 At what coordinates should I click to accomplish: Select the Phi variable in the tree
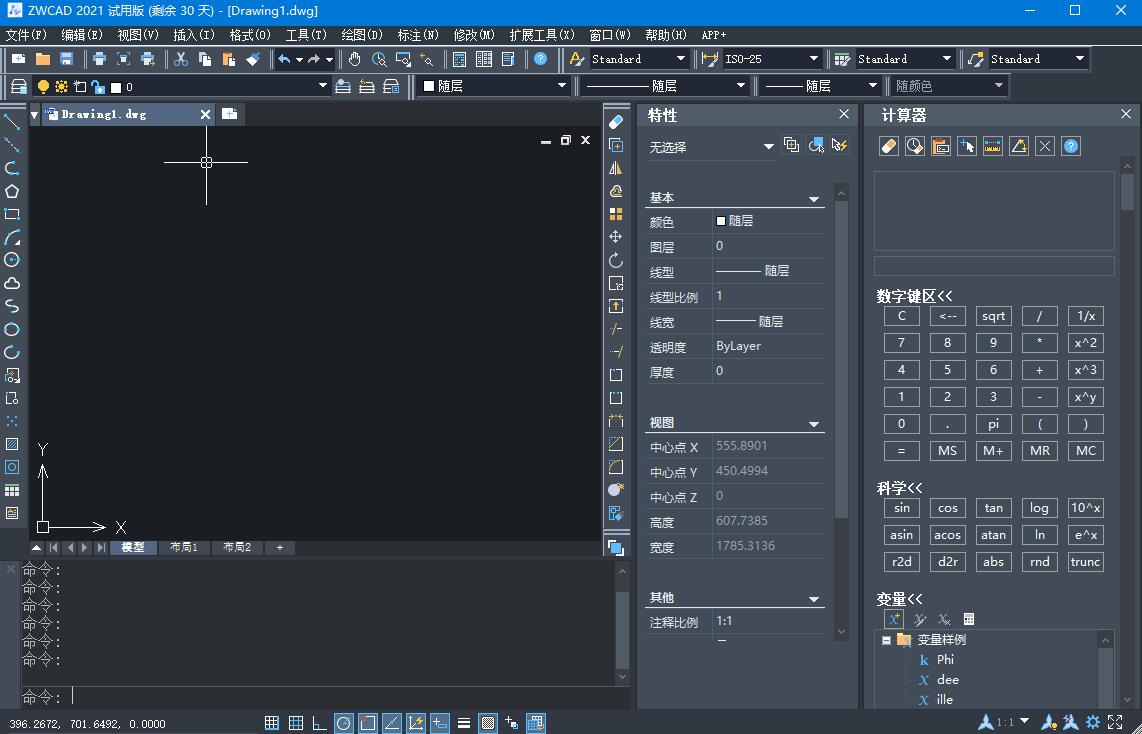pyautogui.click(x=945, y=660)
